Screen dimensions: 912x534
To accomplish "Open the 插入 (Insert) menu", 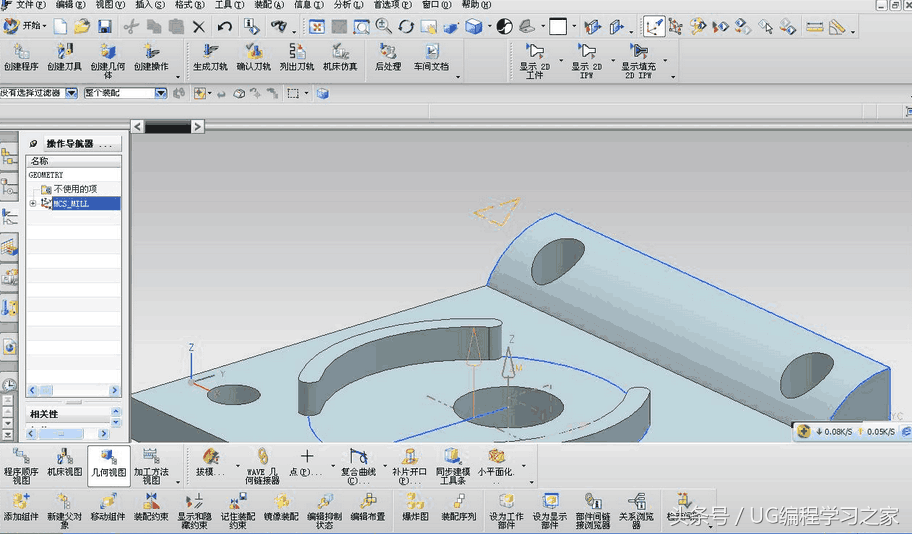I will tap(150, 5).
